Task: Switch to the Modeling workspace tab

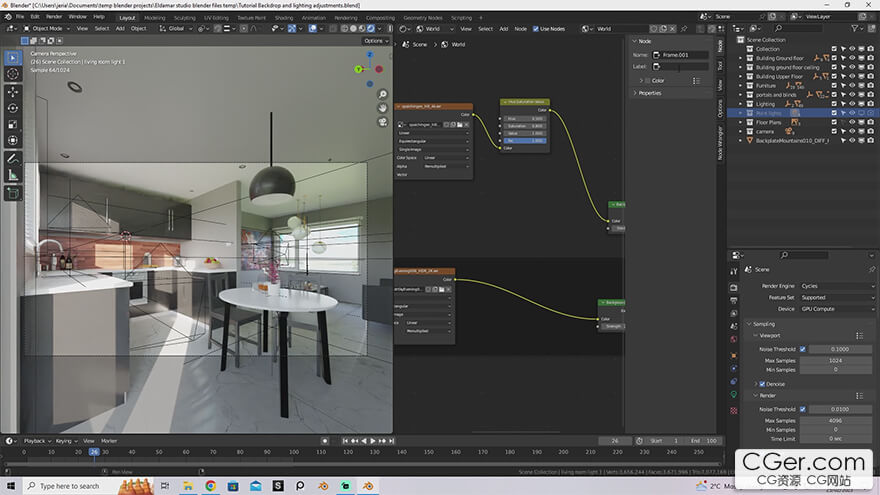Action: coord(154,18)
